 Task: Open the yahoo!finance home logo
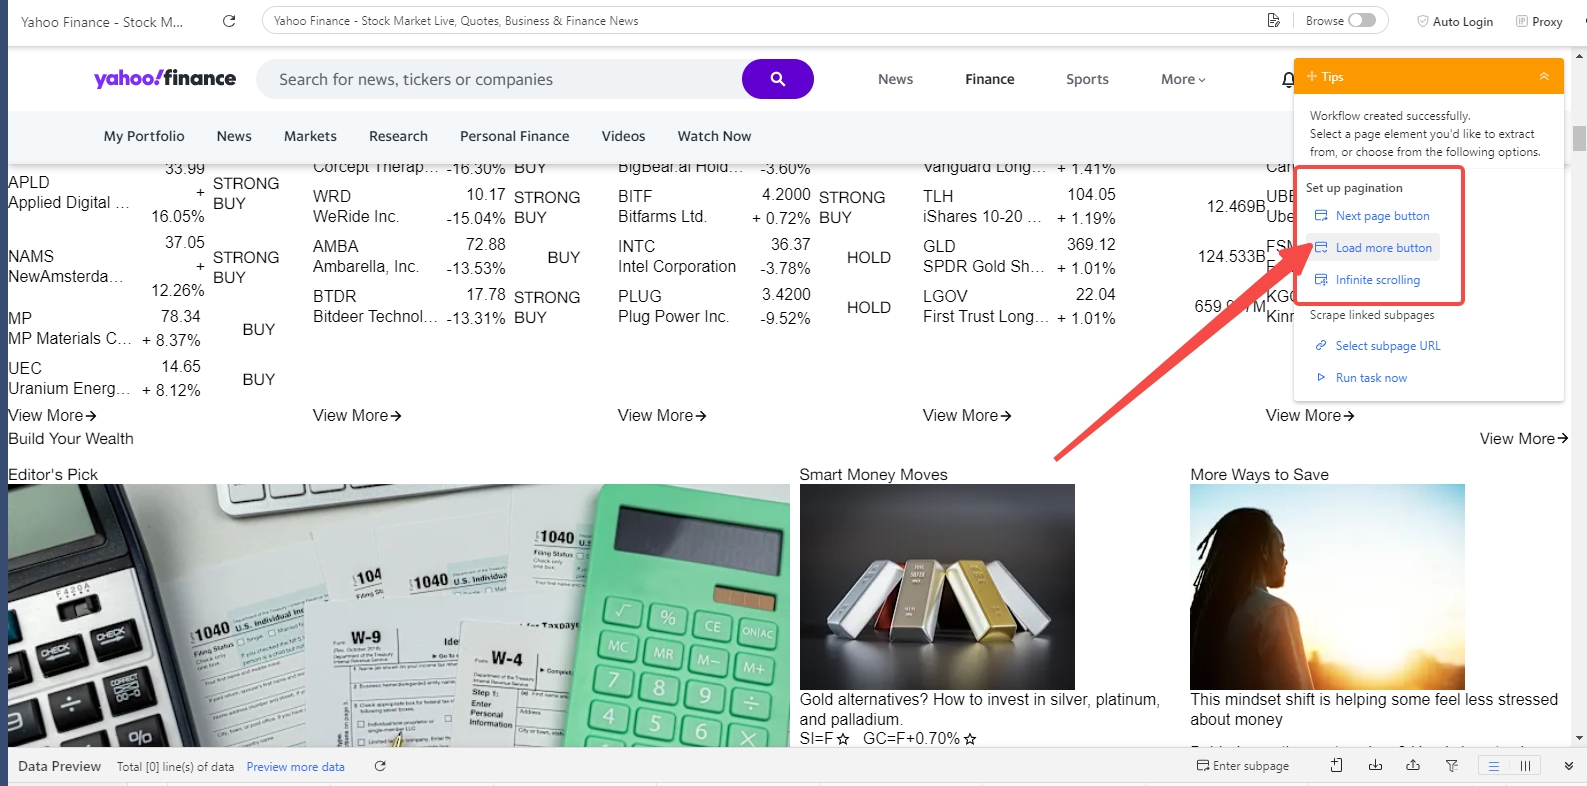[165, 78]
